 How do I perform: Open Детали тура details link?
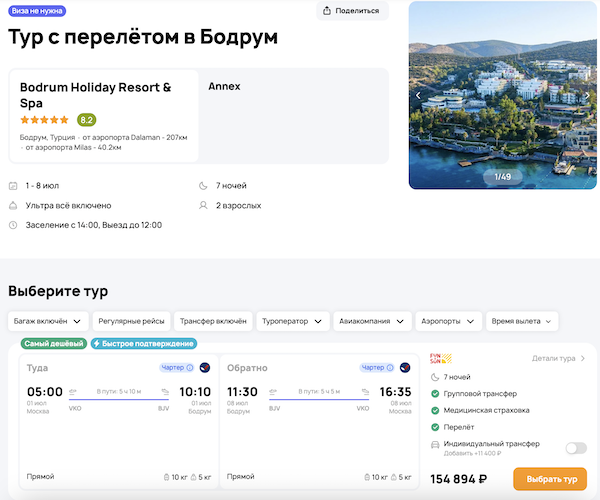[x=558, y=358]
